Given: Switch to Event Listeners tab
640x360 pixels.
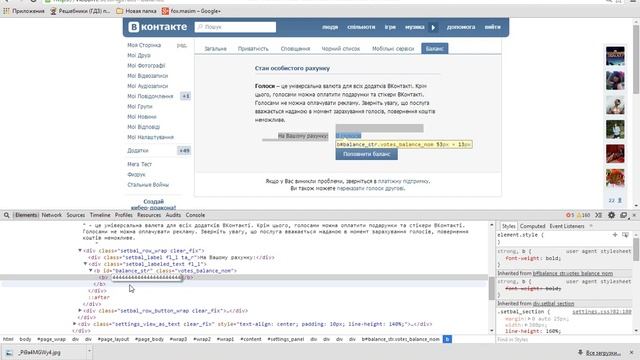Looking at the screenshot, I should pyautogui.click(x=567, y=226).
